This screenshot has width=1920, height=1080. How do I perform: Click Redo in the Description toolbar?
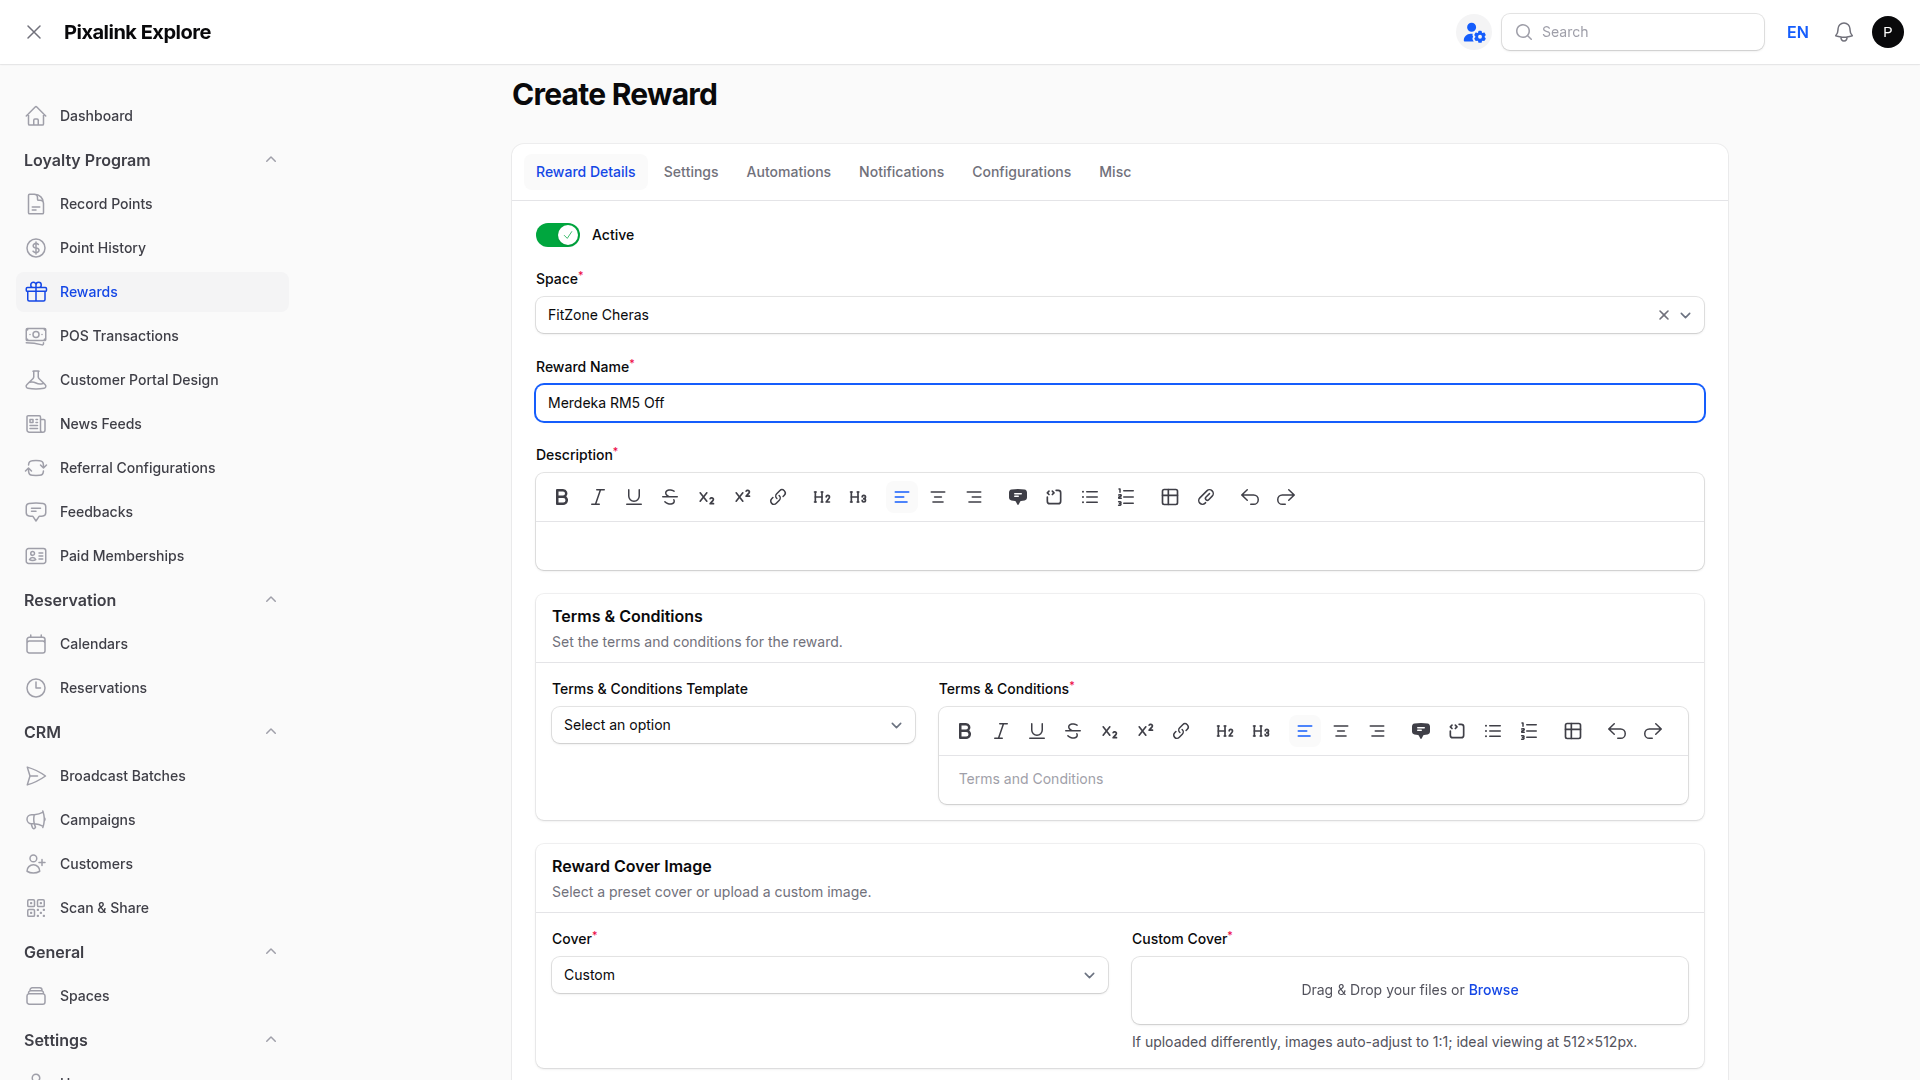[1286, 497]
